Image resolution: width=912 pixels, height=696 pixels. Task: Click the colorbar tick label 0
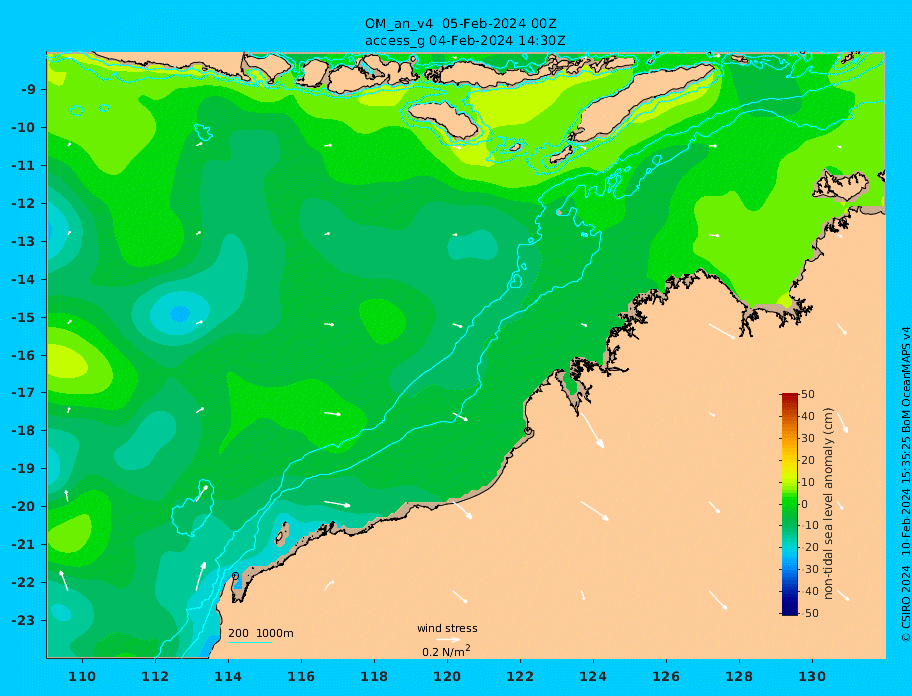(805, 504)
